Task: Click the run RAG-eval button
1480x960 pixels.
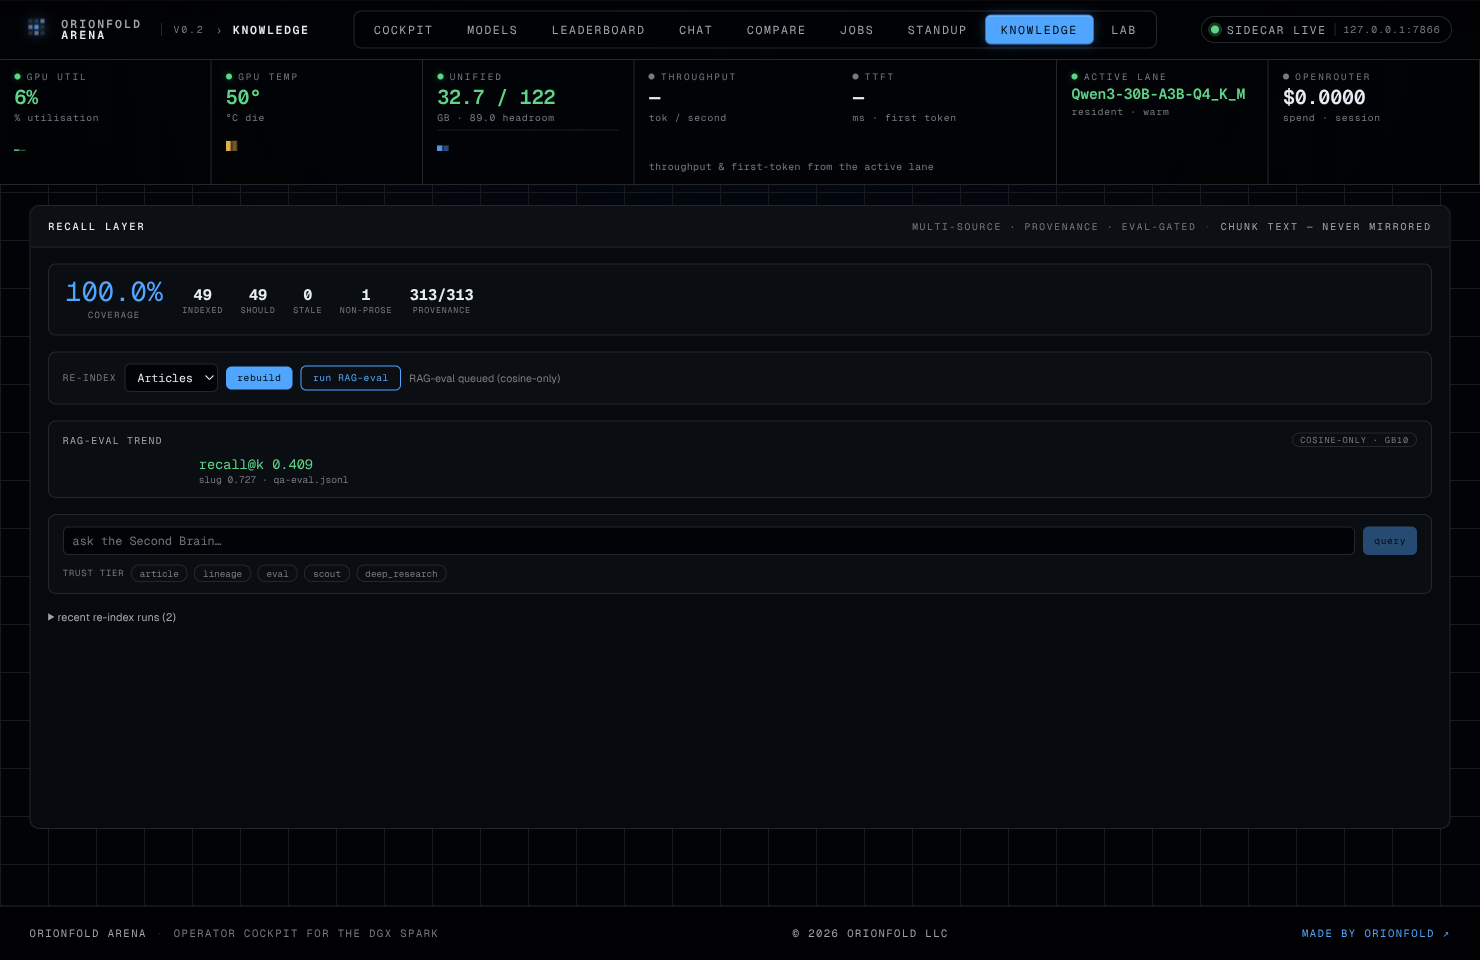Action: pos(350,378)
